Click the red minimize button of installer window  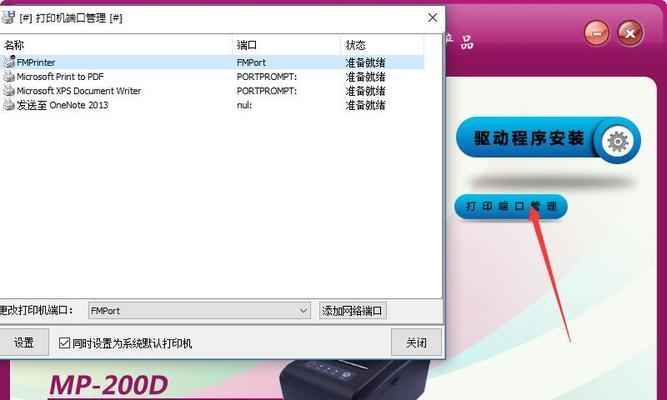[597, 33]
